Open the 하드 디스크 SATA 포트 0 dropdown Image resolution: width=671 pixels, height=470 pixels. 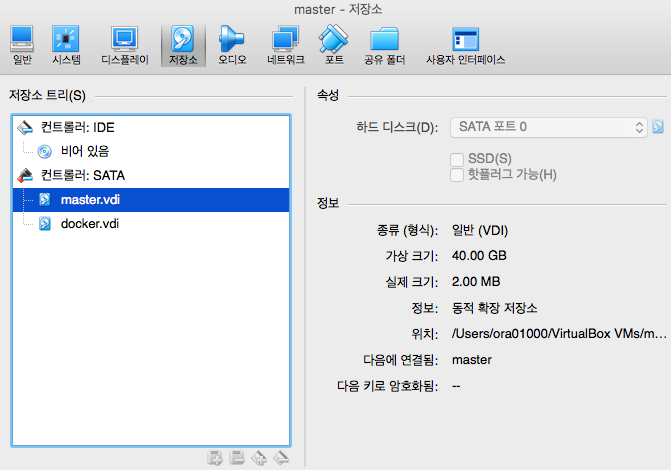point(549,127)
